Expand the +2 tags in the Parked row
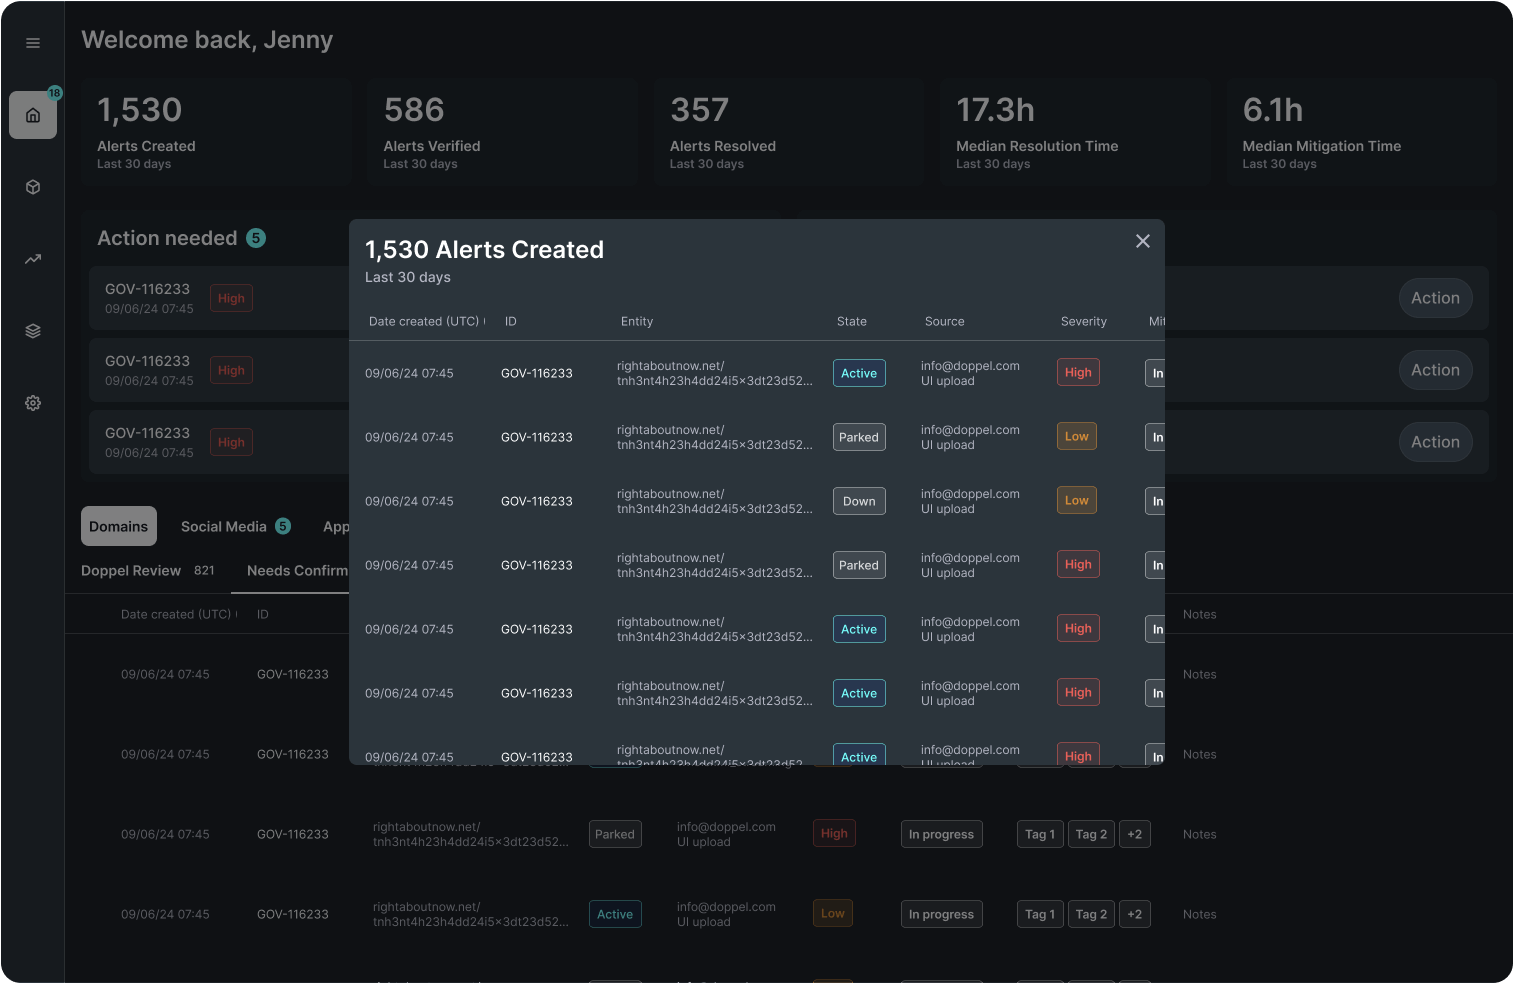Image resolution: width=1514 pixels, height=984 pixels. [x=1134, y=835]
